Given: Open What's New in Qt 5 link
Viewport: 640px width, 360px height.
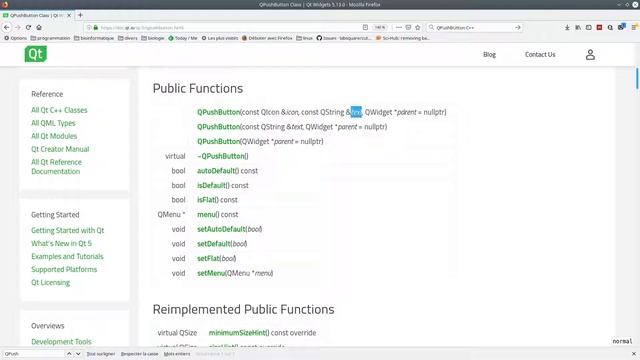Looking at the screenshot, I should (61, 244).
